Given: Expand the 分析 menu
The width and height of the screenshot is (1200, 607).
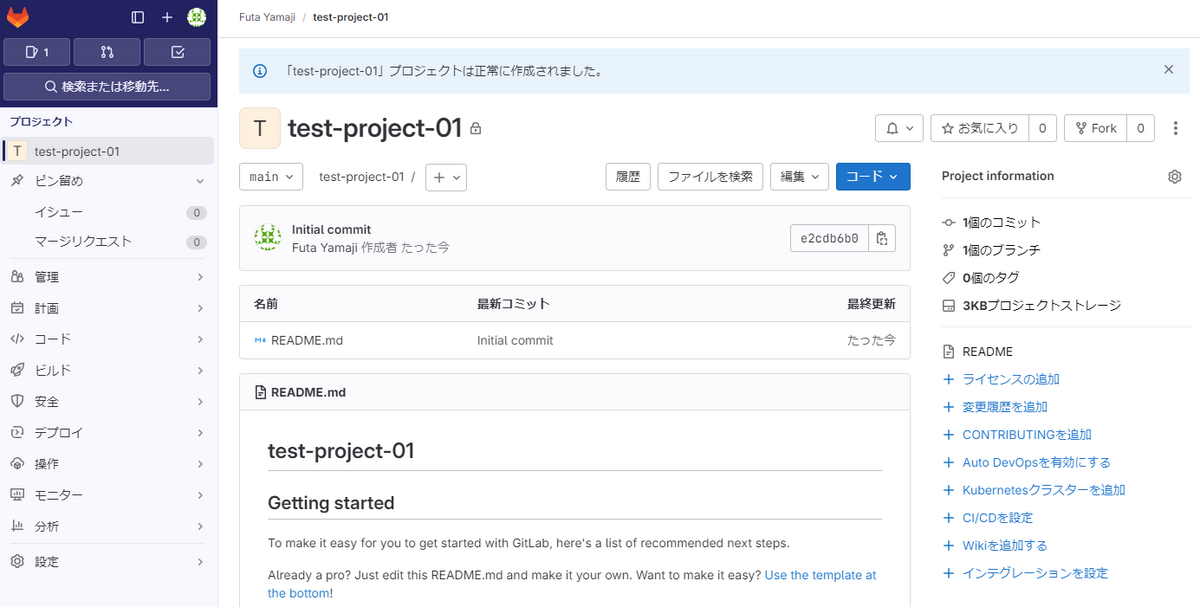Looking at the screenshot, I should tap(108, 526).
